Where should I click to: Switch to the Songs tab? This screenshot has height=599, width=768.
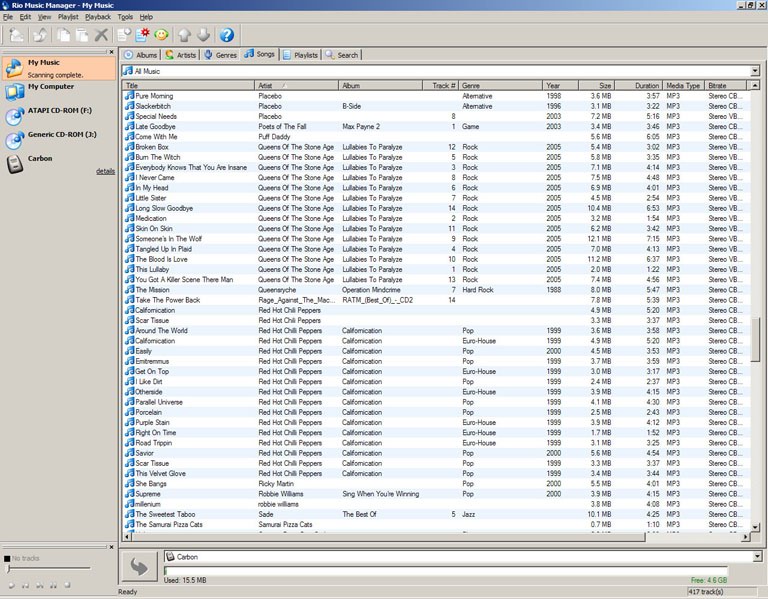260,54
